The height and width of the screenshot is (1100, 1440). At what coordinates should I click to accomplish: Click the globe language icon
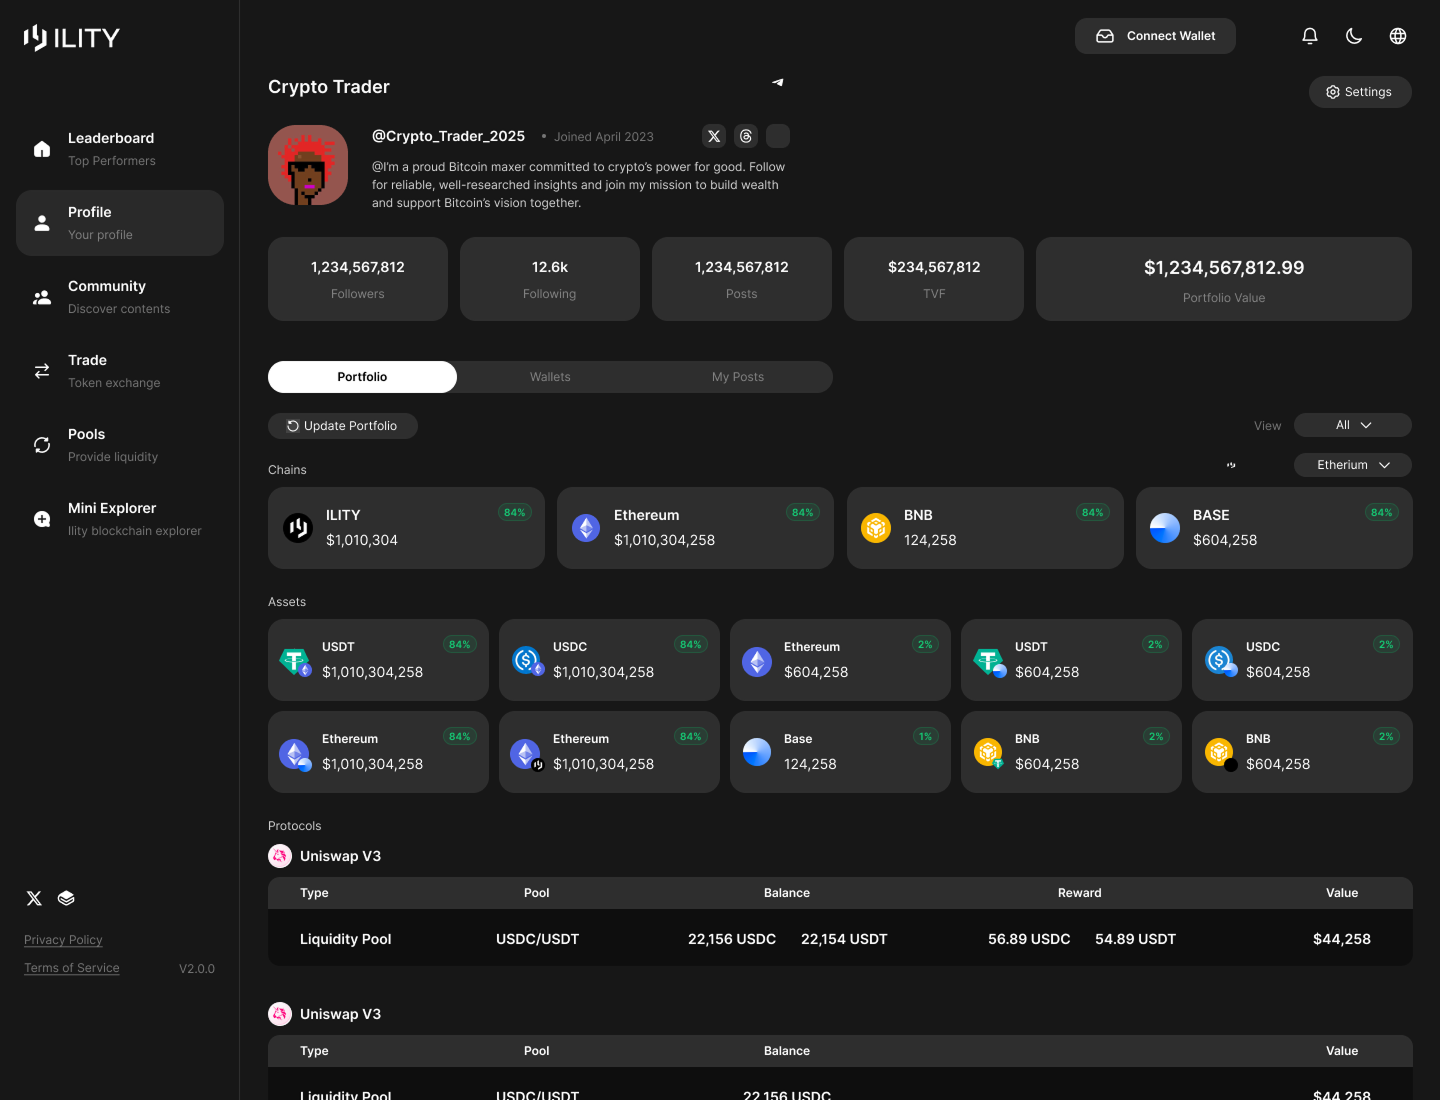pos(1397,36)
